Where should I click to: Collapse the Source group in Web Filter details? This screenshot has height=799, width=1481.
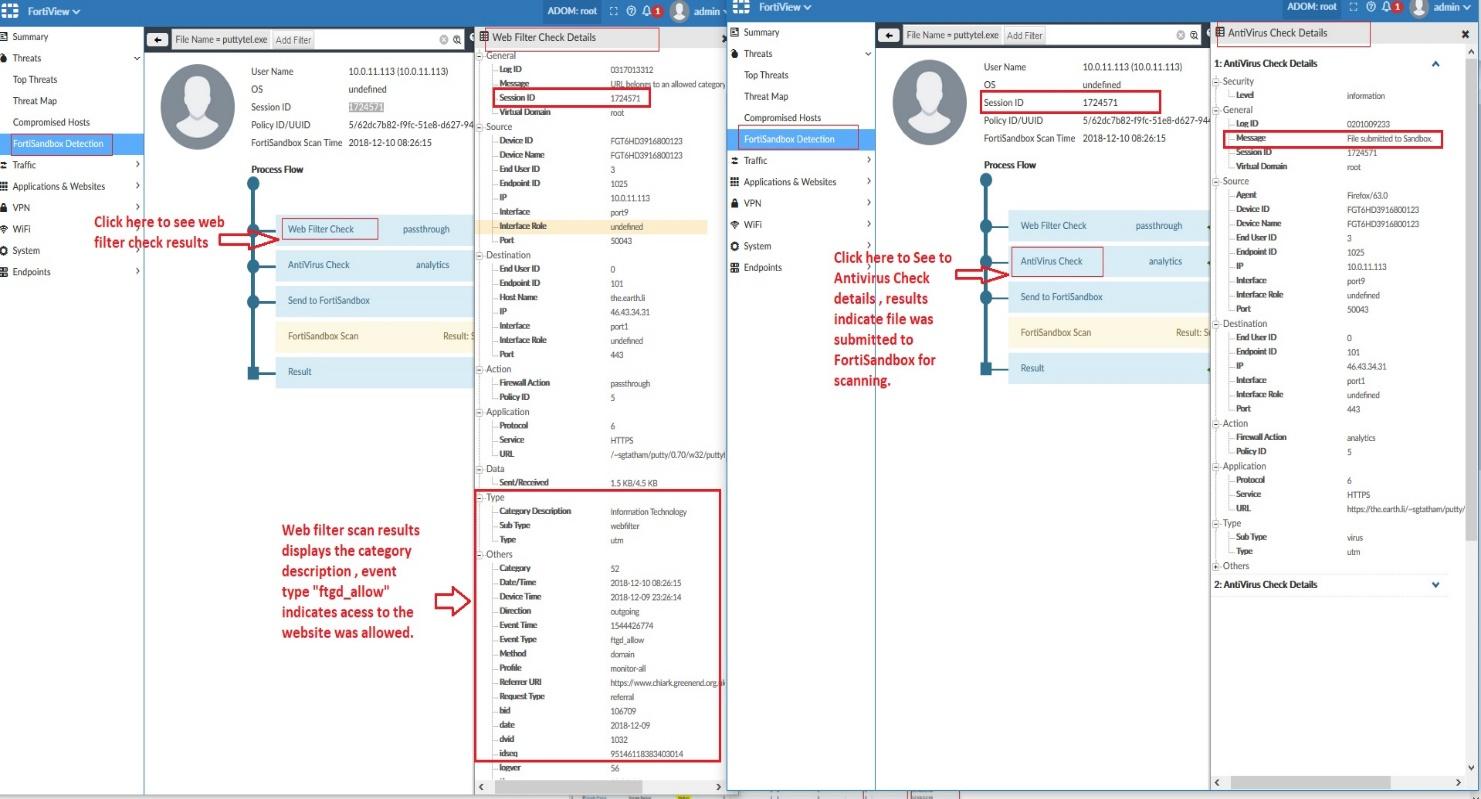tap(480, 127)
